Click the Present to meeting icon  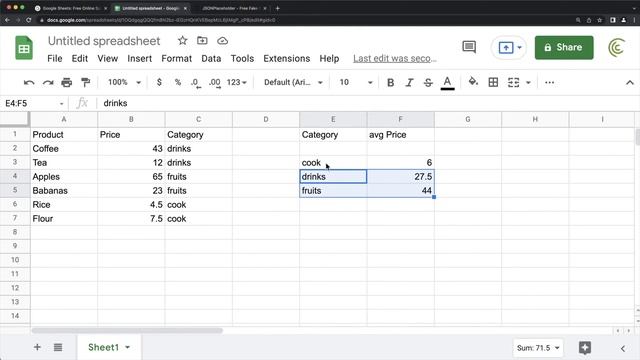tap(506, 47)
